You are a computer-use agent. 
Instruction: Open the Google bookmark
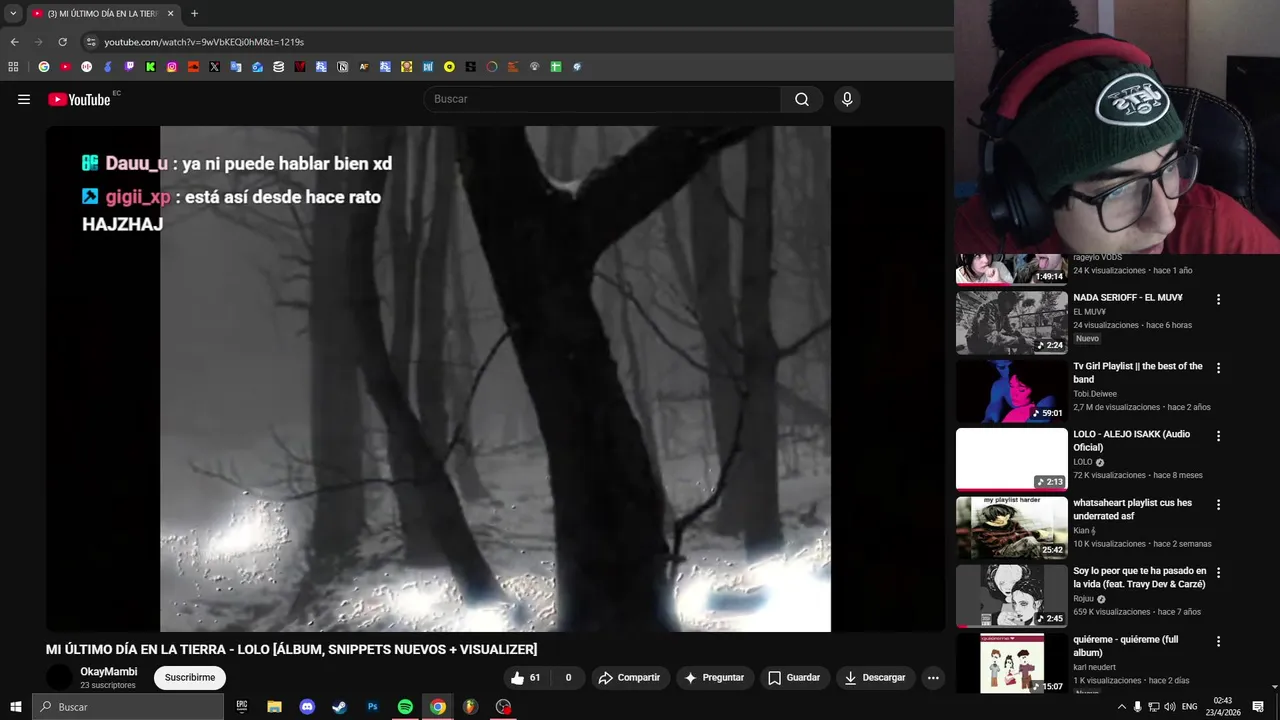click(43, 67)
